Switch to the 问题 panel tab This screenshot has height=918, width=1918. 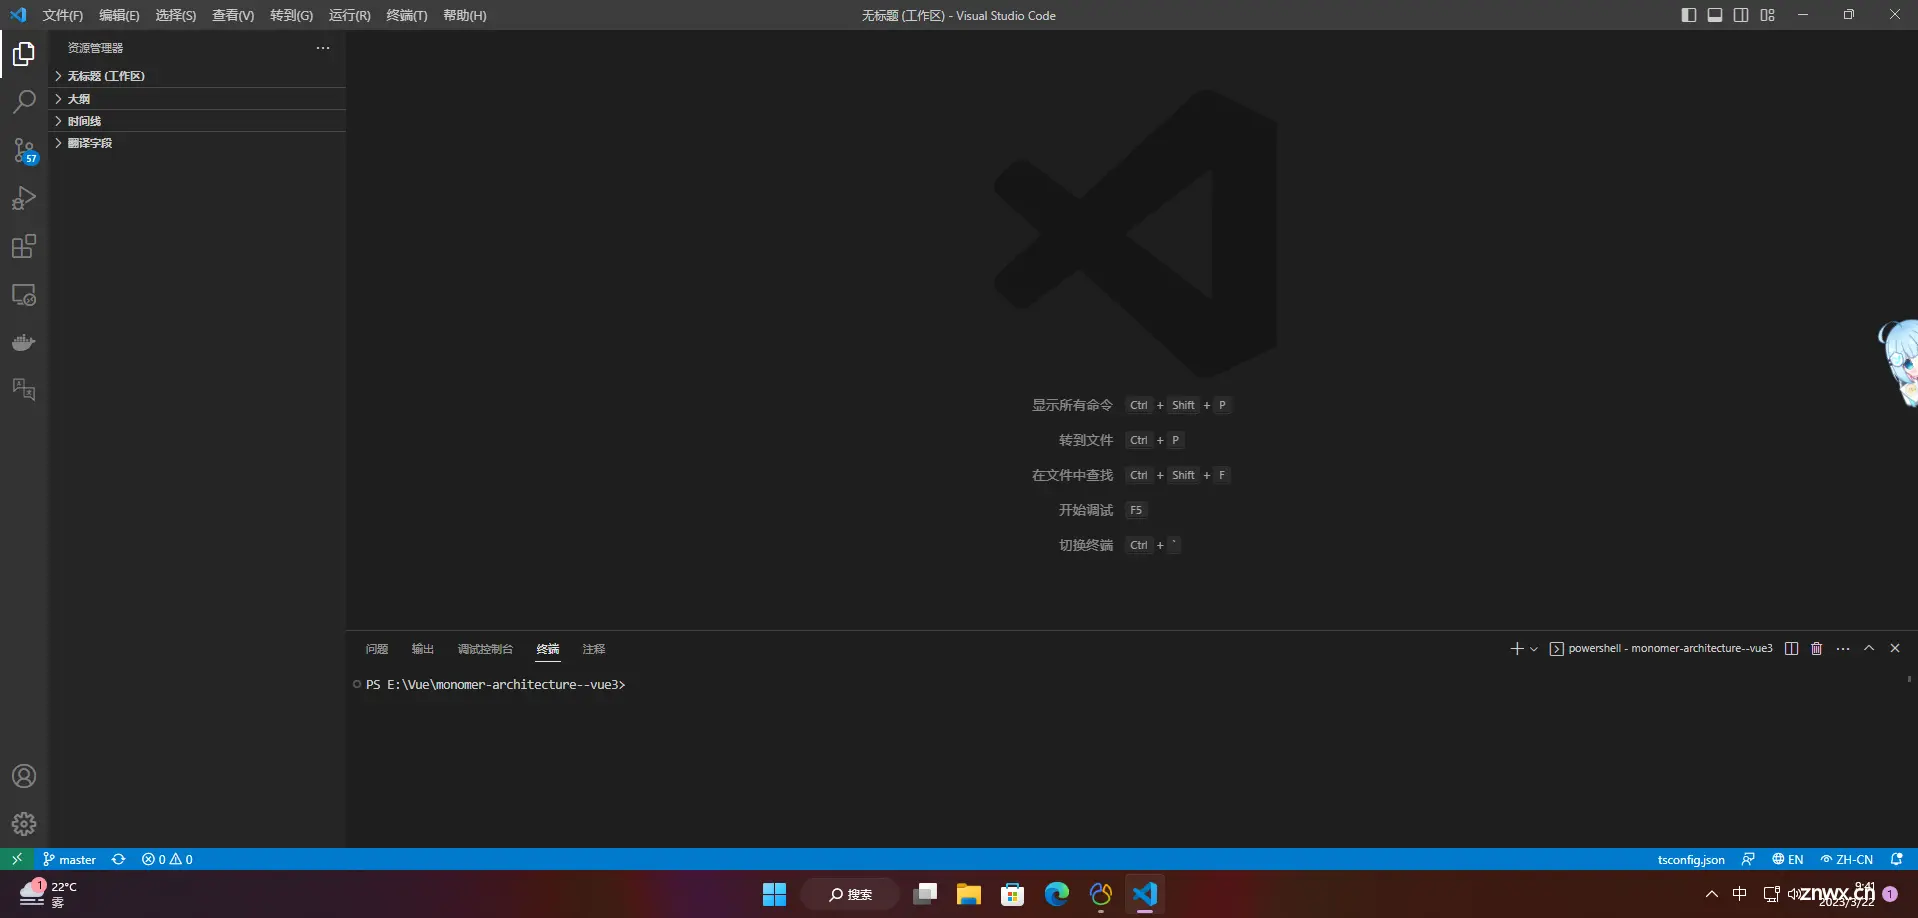click(x=377, y=649)
